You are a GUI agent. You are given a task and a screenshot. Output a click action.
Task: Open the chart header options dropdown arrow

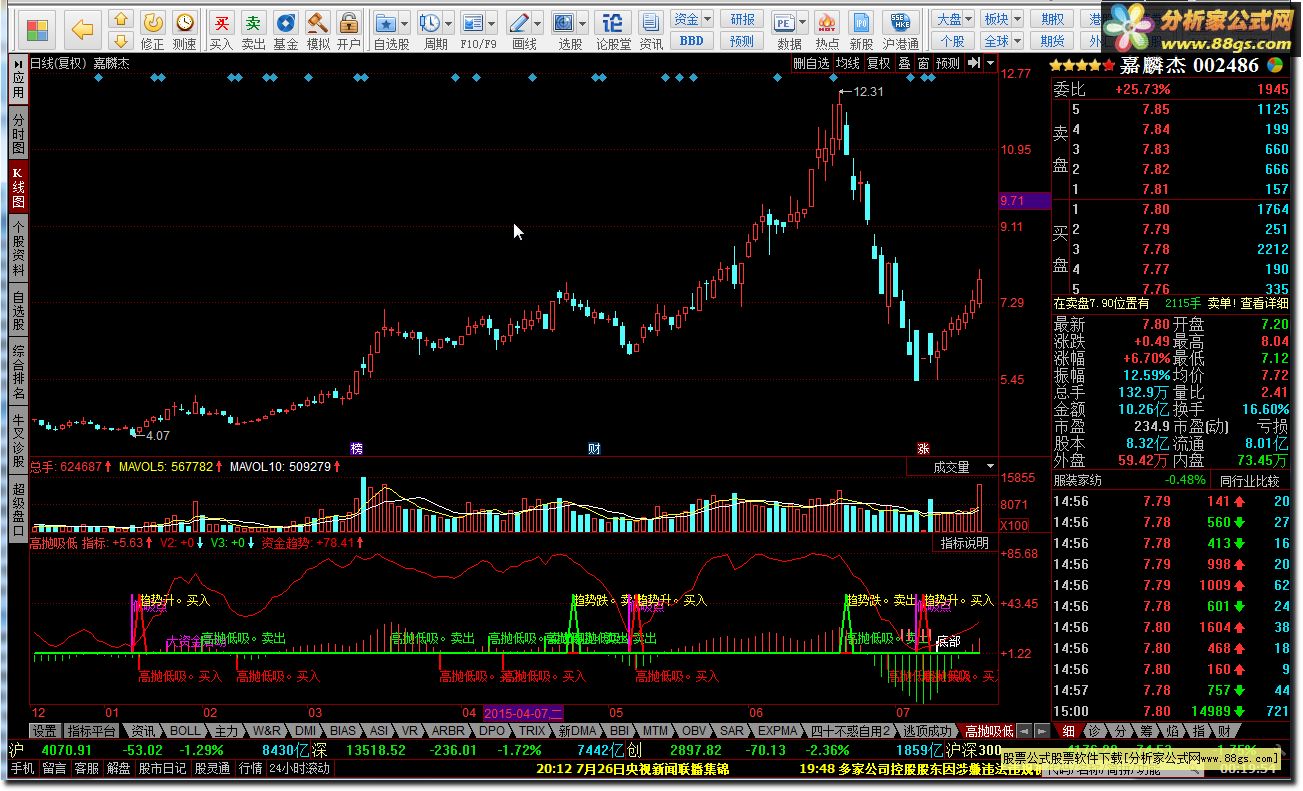coord(990,63)
